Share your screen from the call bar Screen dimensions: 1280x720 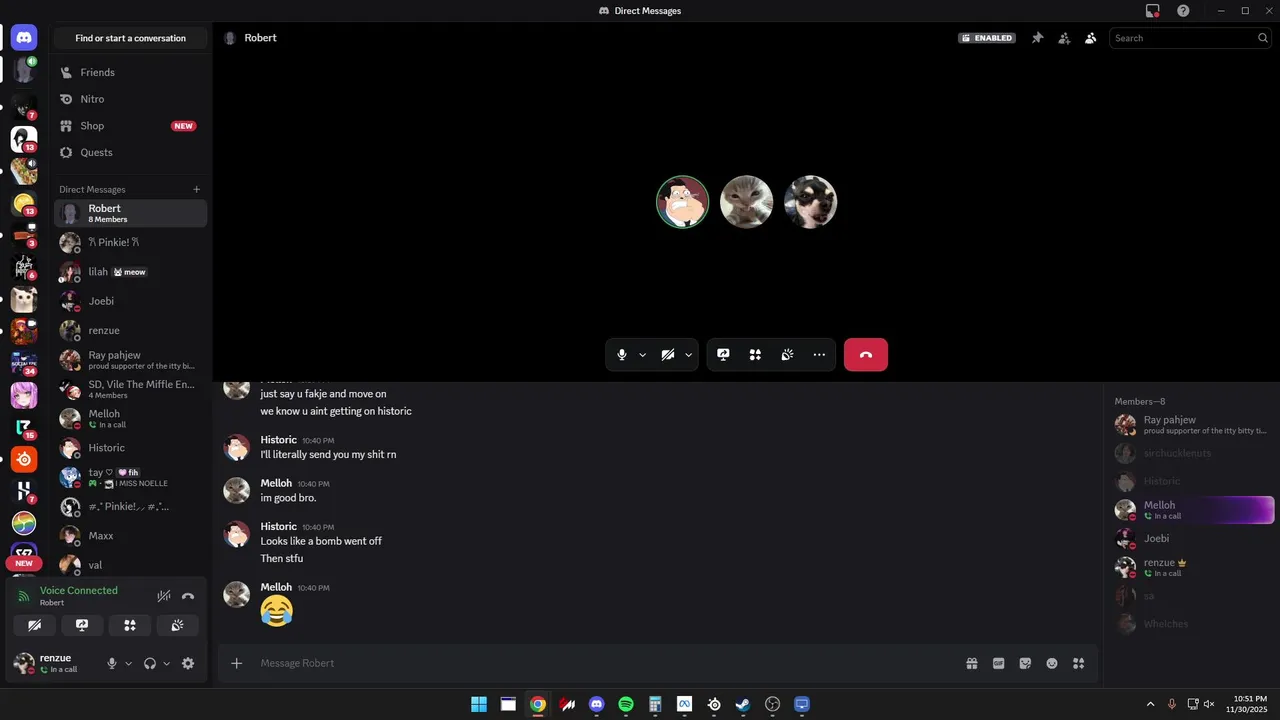coord(723,355)
